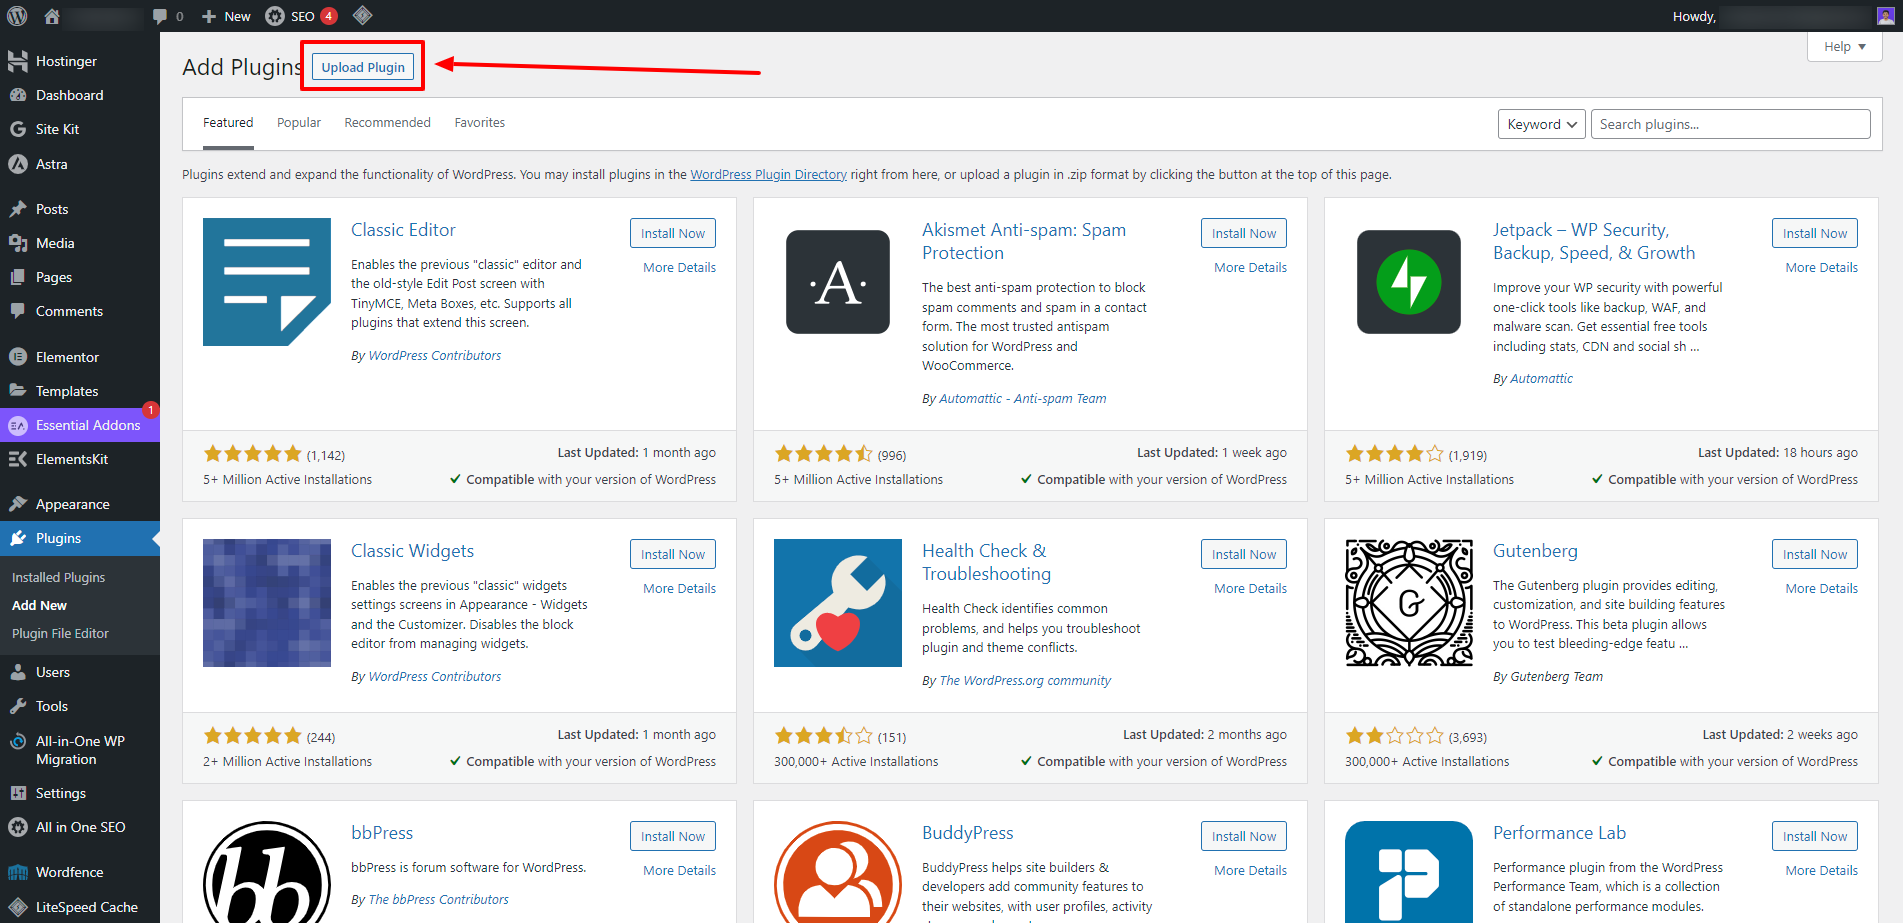Open the home site icon in admin bar

(x=52, y=16)
